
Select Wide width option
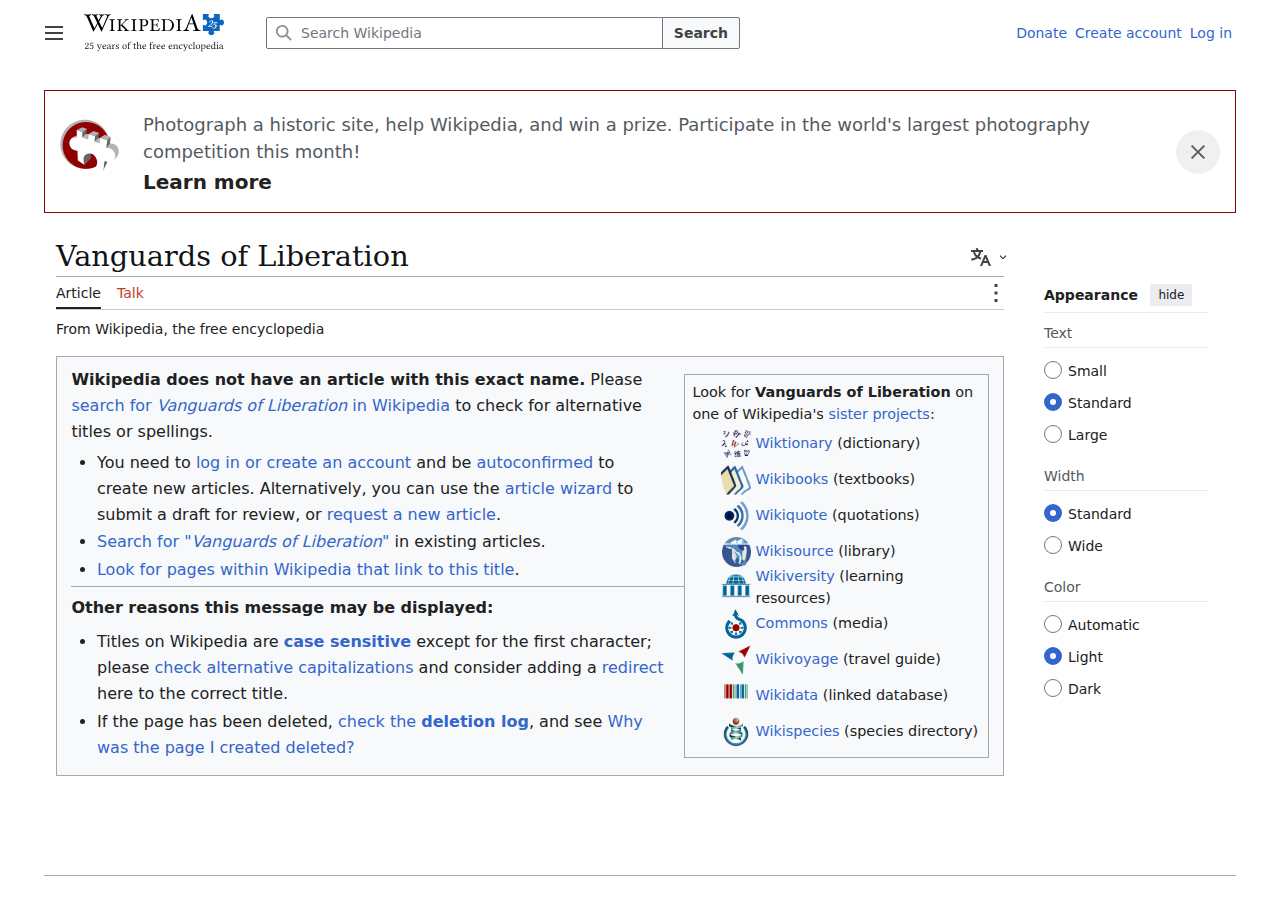tap(1053, 545)
